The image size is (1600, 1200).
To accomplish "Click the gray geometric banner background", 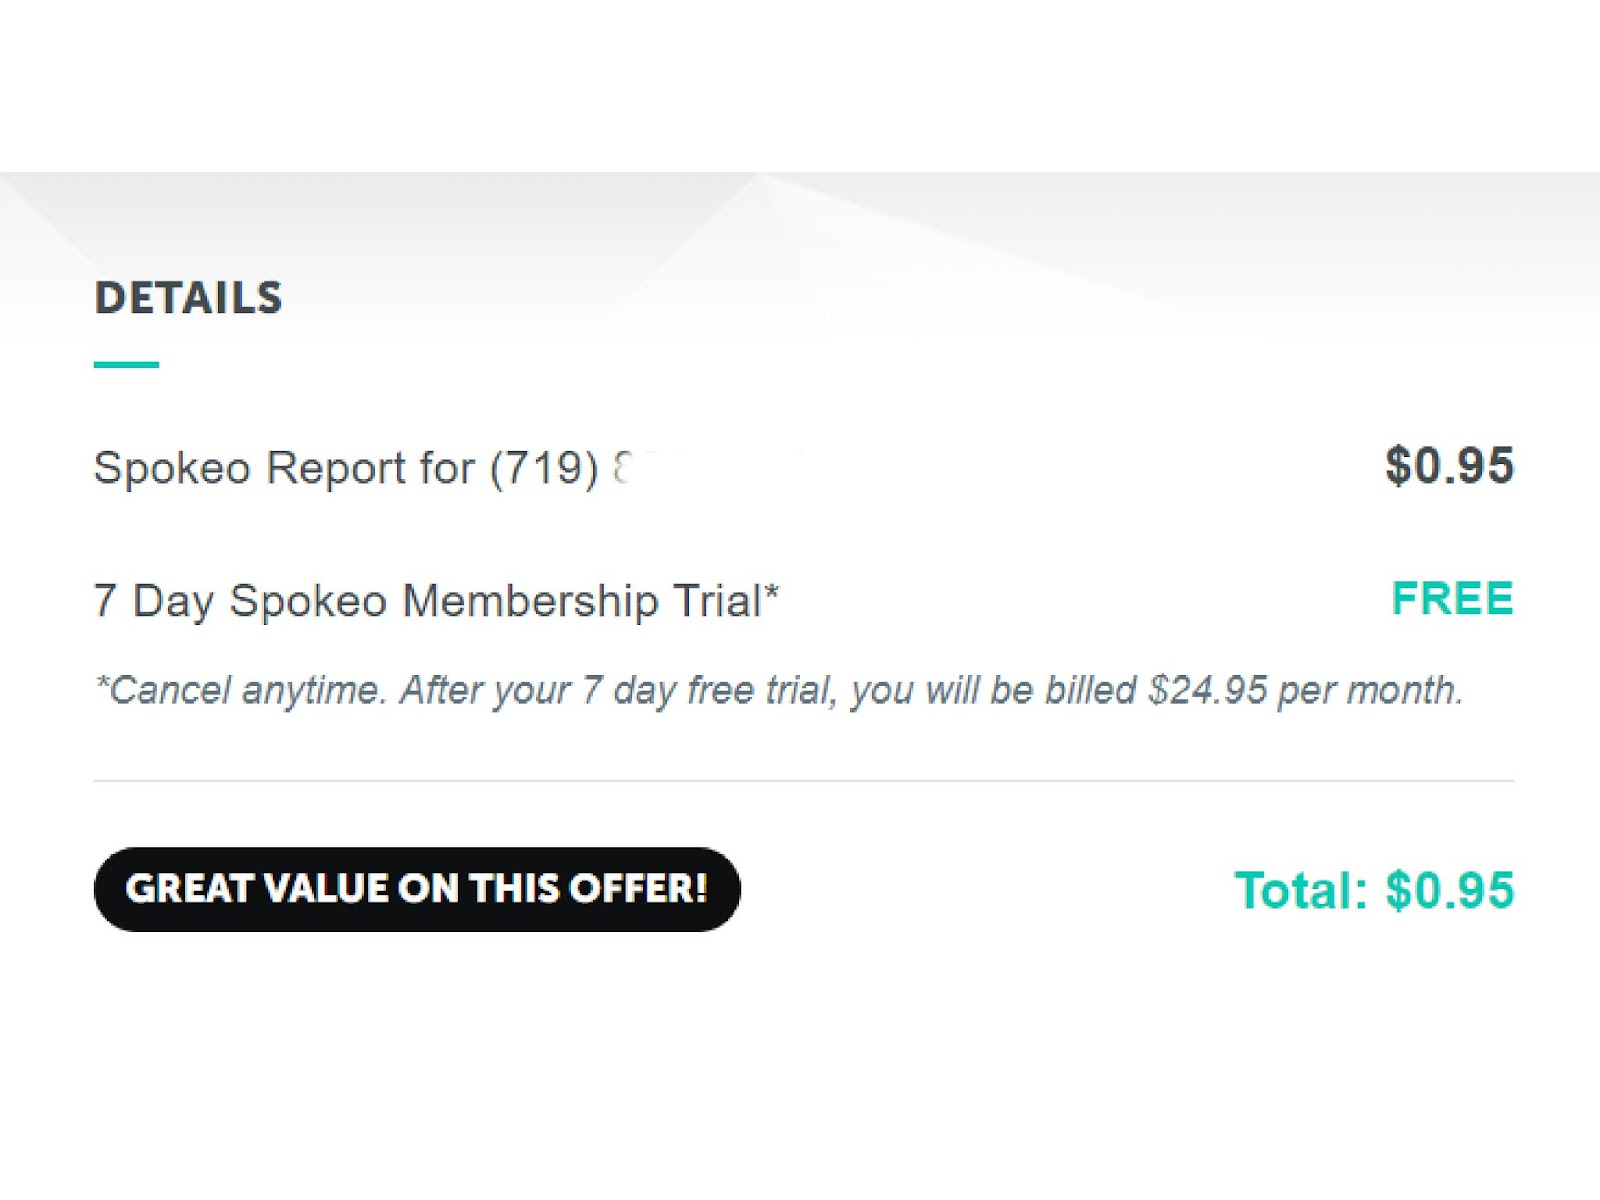I will pyautogui.click(x=1000, y=240).
